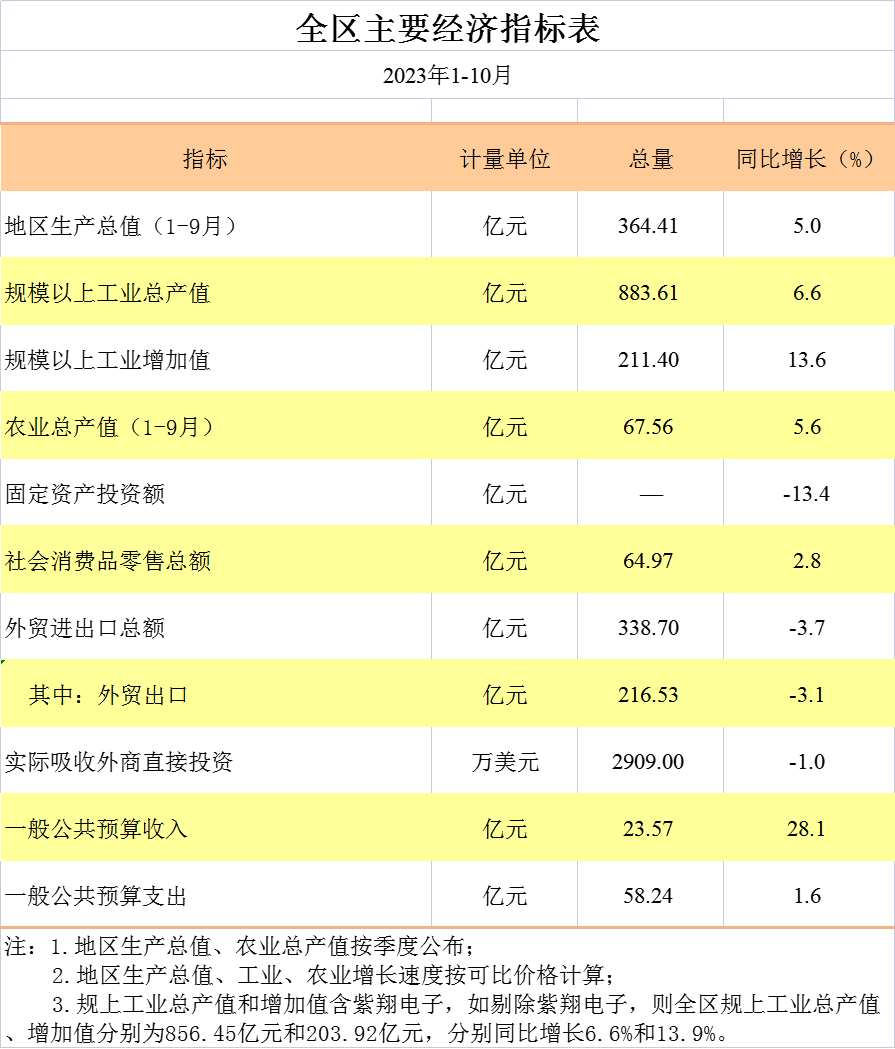This screenshot has height=1049, width=895.
Task: Select the growth value 28.1
Action: pyautogui.click(x=807, y=829)
